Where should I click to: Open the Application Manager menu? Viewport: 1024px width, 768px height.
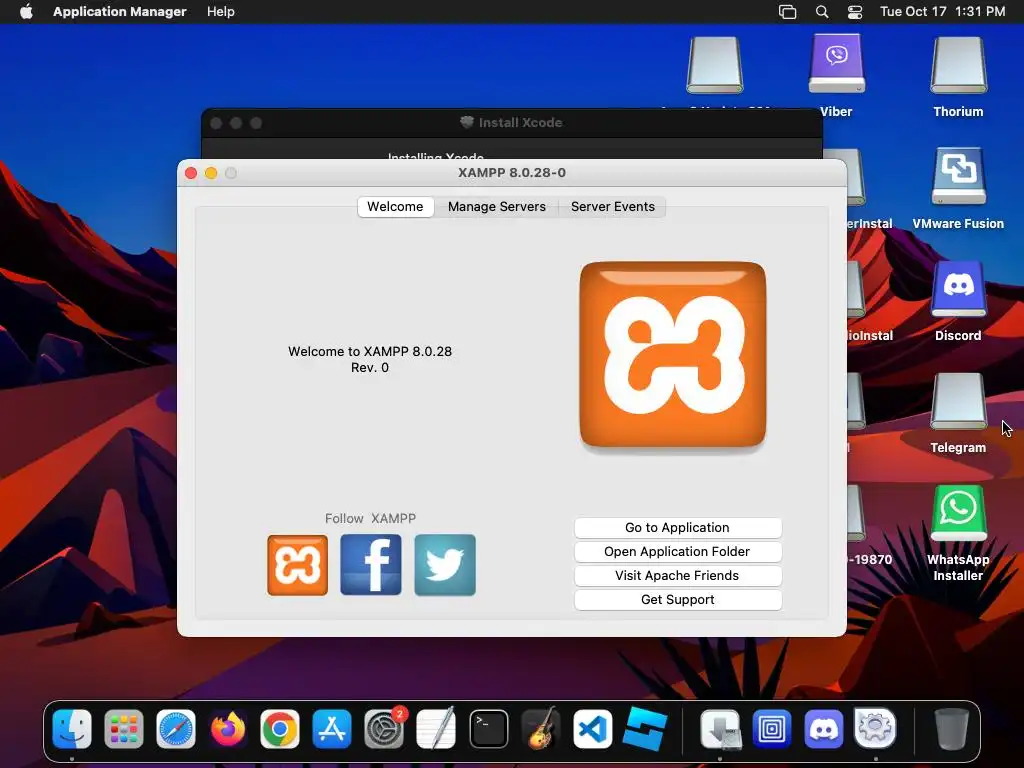coord(120,12)
